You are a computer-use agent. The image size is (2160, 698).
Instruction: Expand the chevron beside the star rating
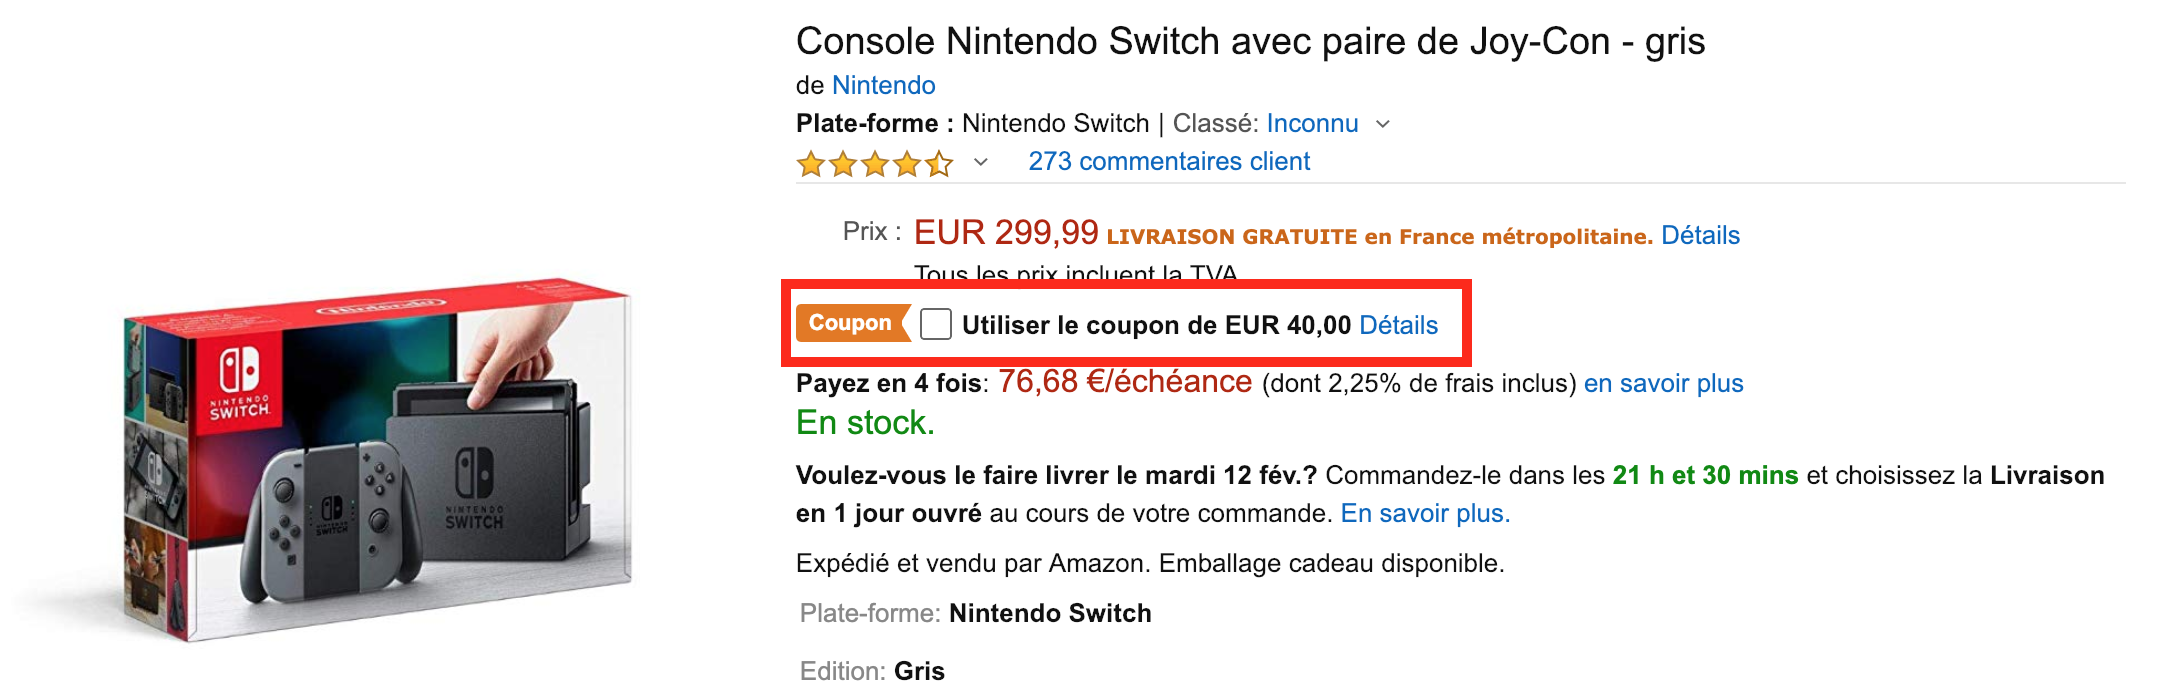click(981, 162)
